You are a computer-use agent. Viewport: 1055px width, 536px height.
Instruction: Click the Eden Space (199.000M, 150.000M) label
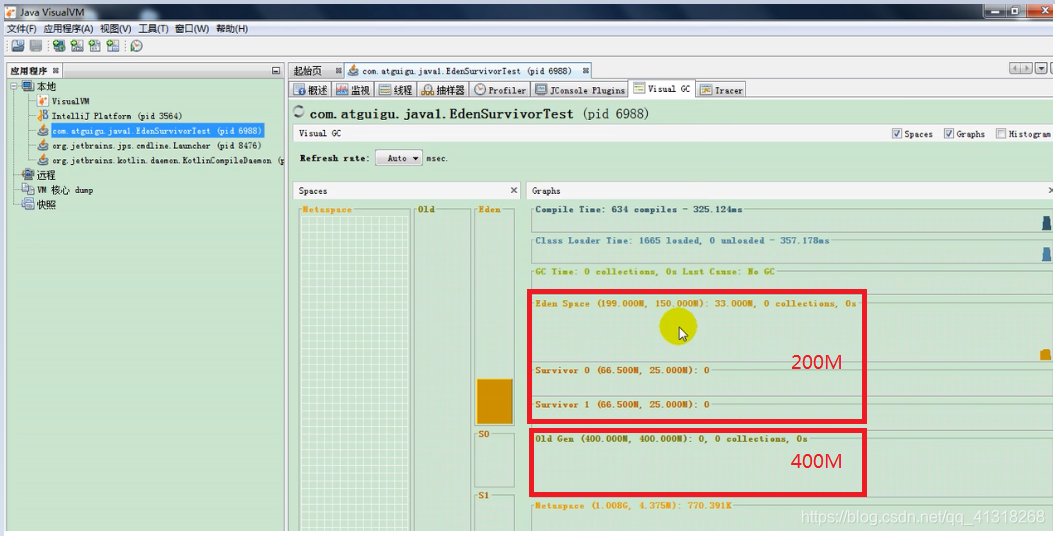[696, 303]
